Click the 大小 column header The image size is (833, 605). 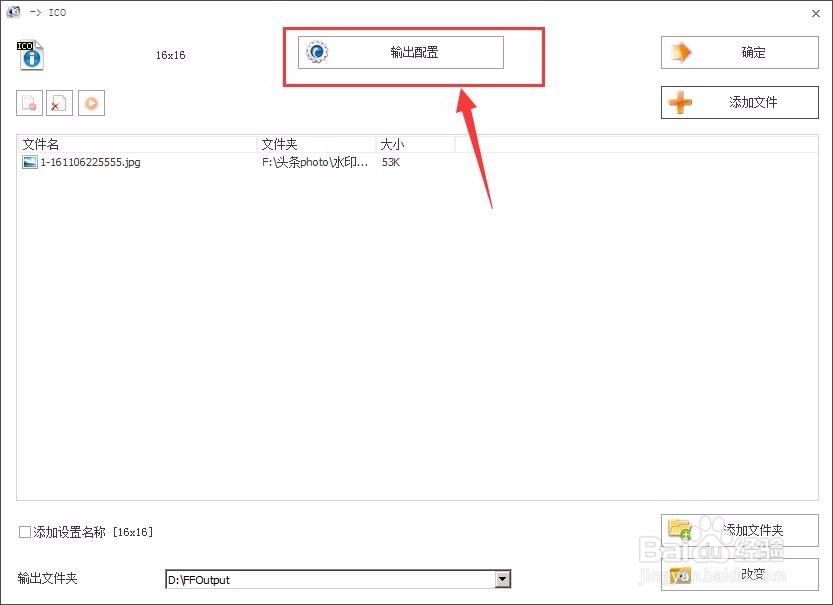(415, 144)
